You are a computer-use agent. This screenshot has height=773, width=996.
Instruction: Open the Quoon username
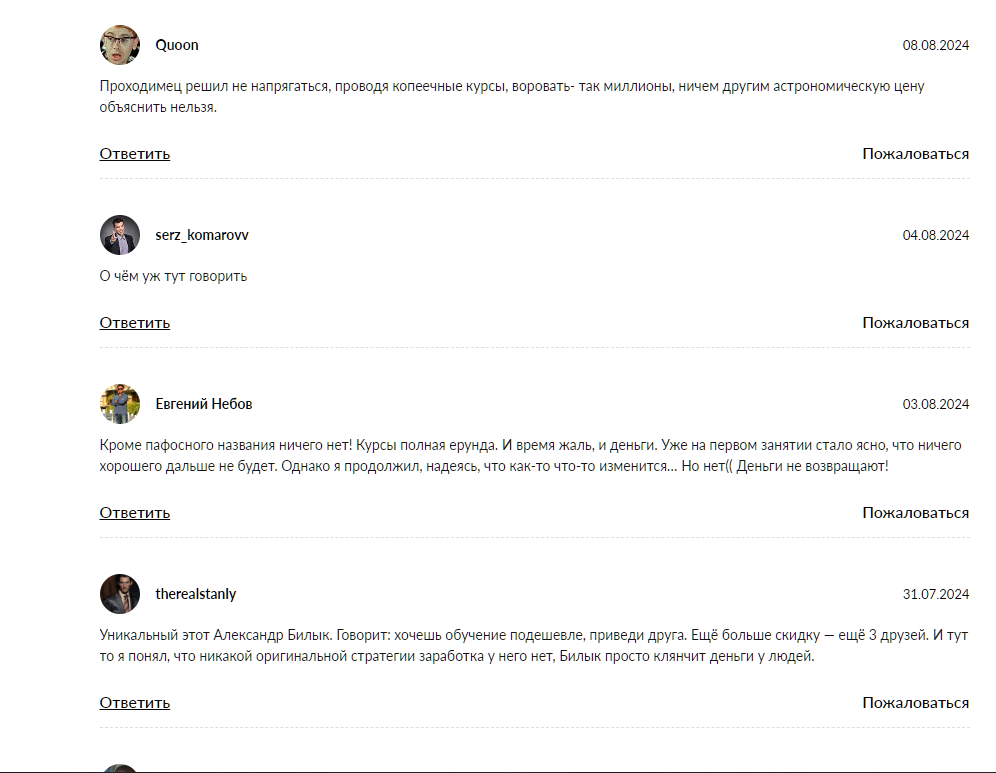pyautogui.click(x=177, y=45)
